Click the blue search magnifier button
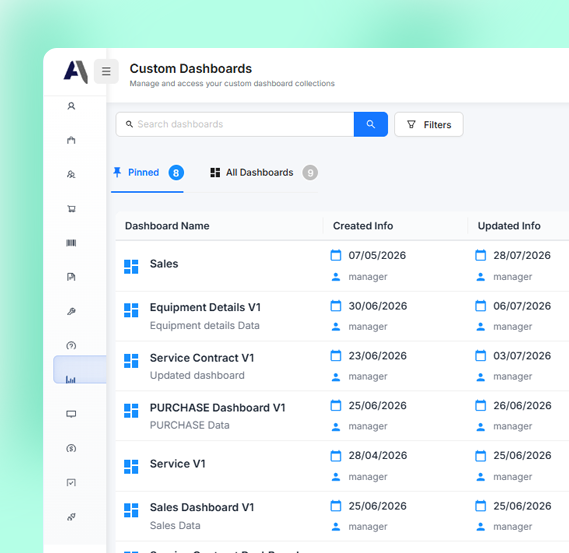The image size is (569, 553). click(371, 124)
